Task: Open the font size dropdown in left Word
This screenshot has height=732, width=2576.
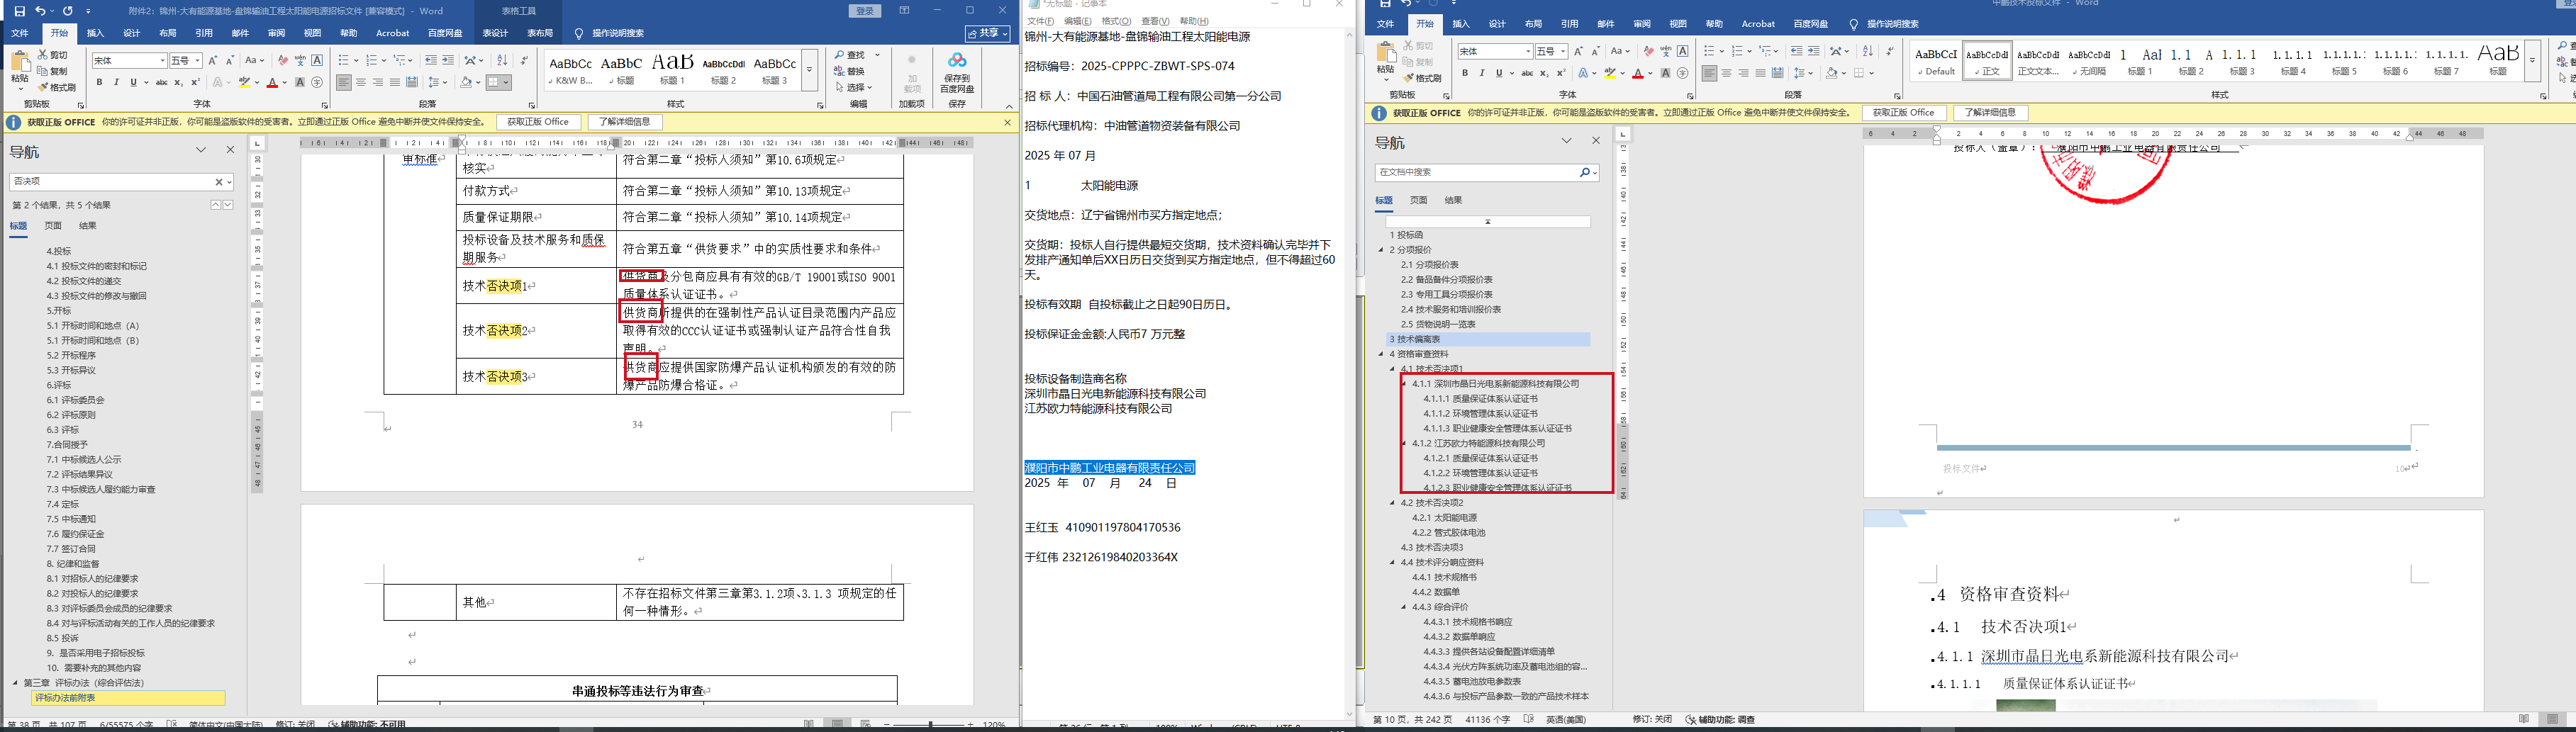Action: pyautogui.click(x=197, y=61)
